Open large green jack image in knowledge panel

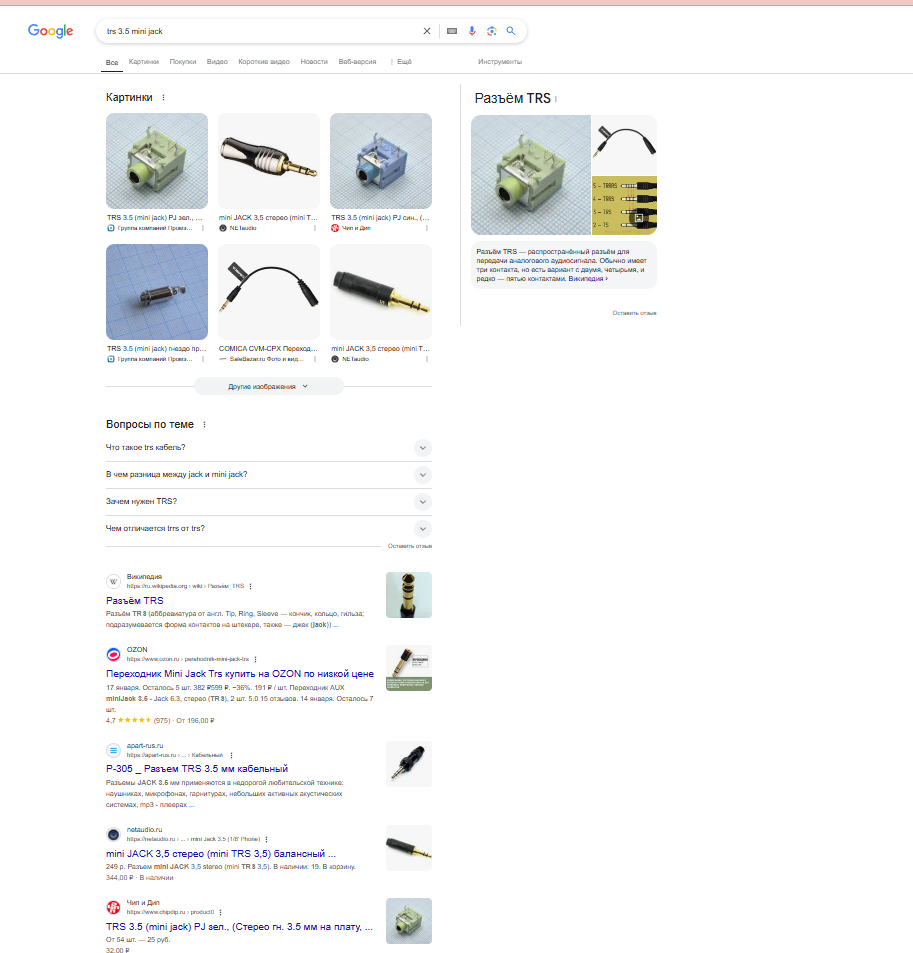click(x=531, y=175)
